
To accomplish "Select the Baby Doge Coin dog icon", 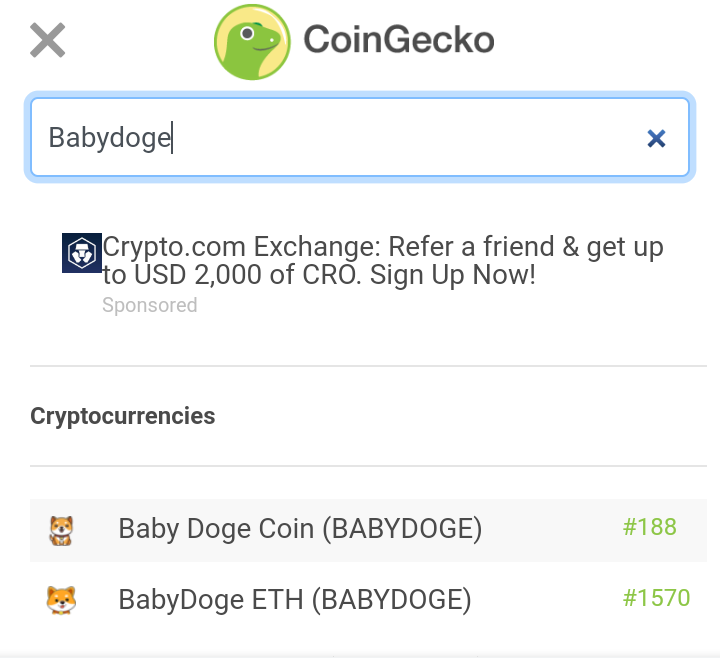I will click(x=61, y=530).
